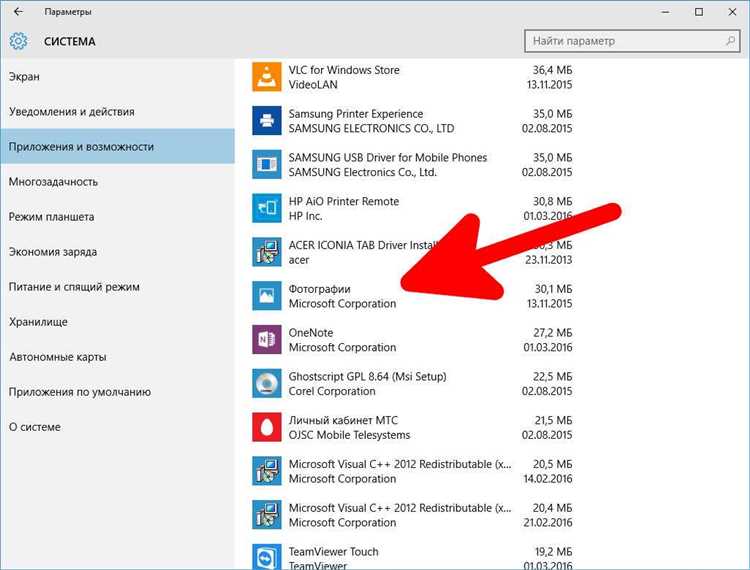Open О системе section
Screen dimensions: 750x570
click(117, 427)
